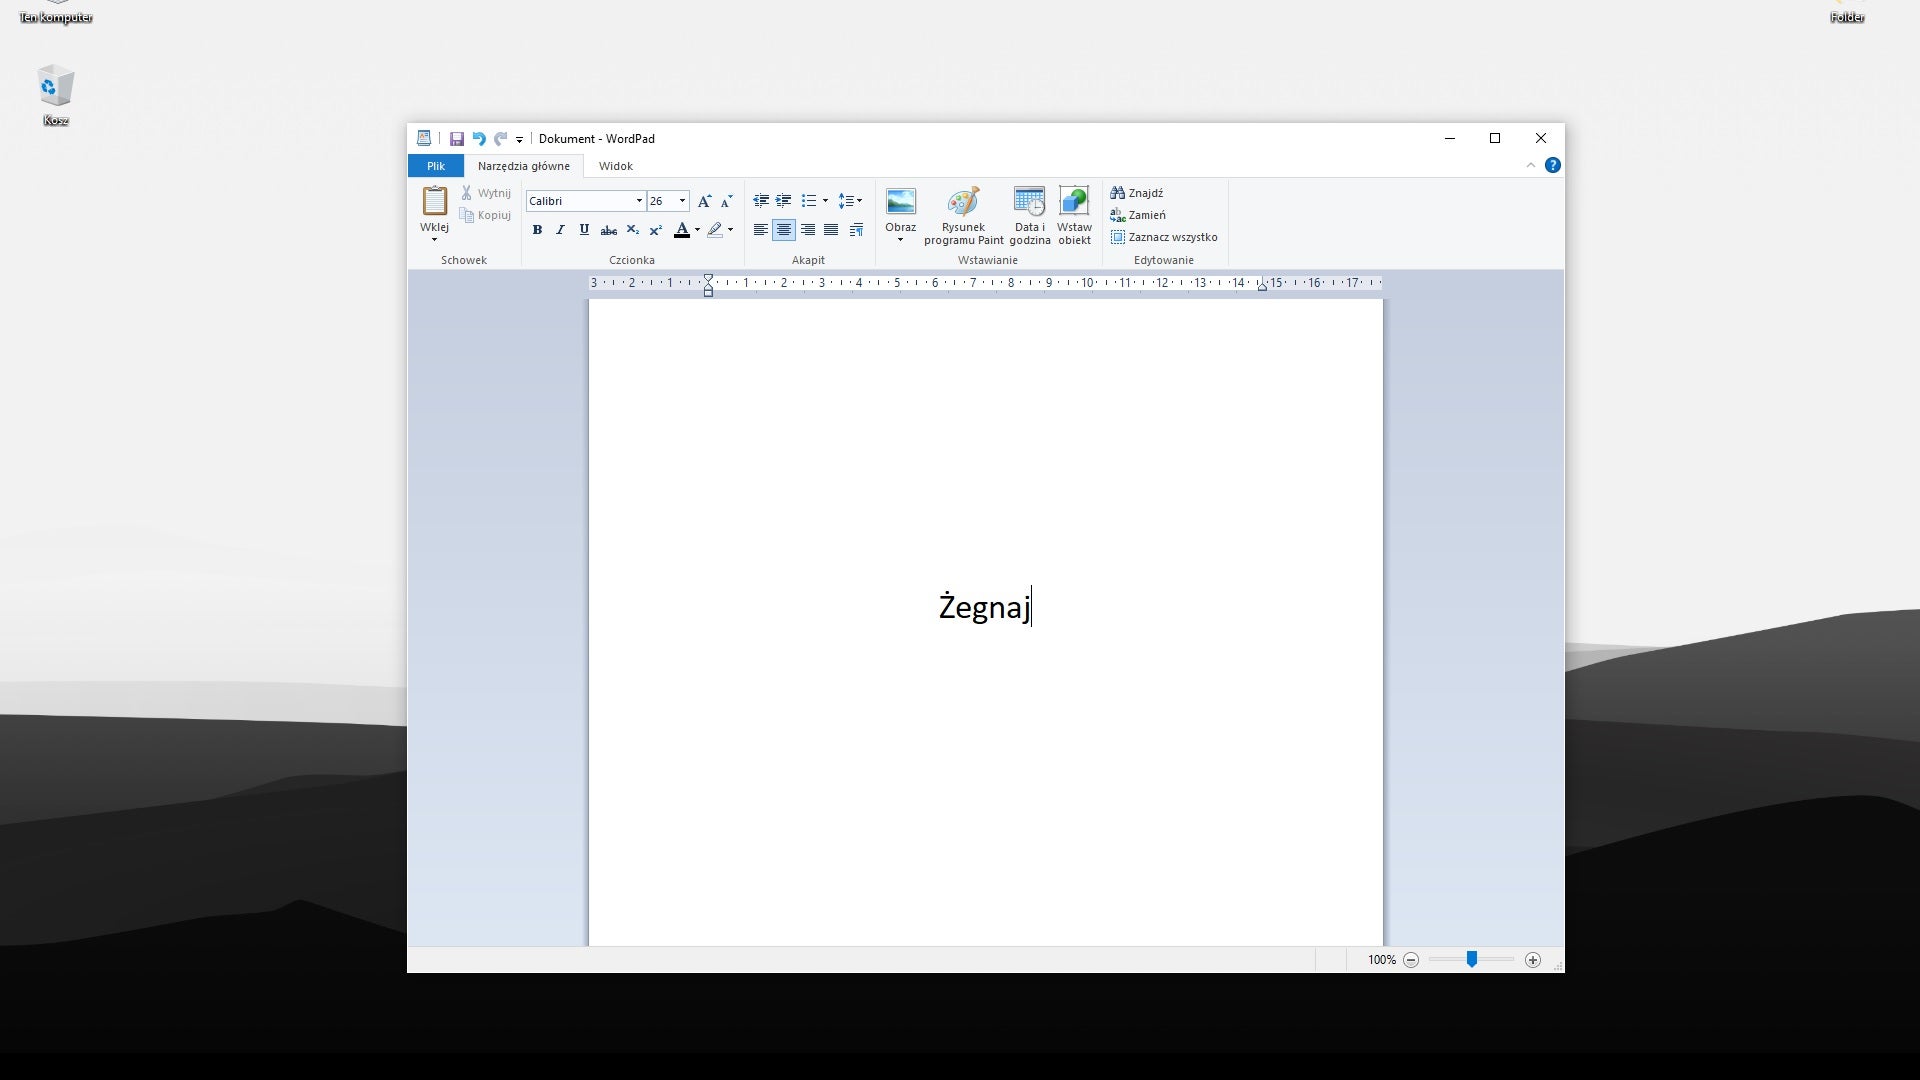Screen dimensions: 1920x1080
Task: Click the zoom out minus button
Action: [x=1411, y=960]
